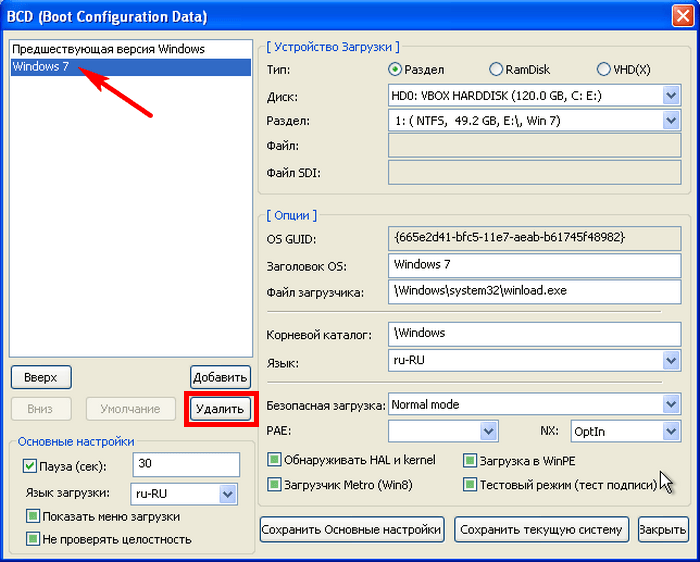Toggle Тестовый режим (тест подписи) checkbox

470,484
